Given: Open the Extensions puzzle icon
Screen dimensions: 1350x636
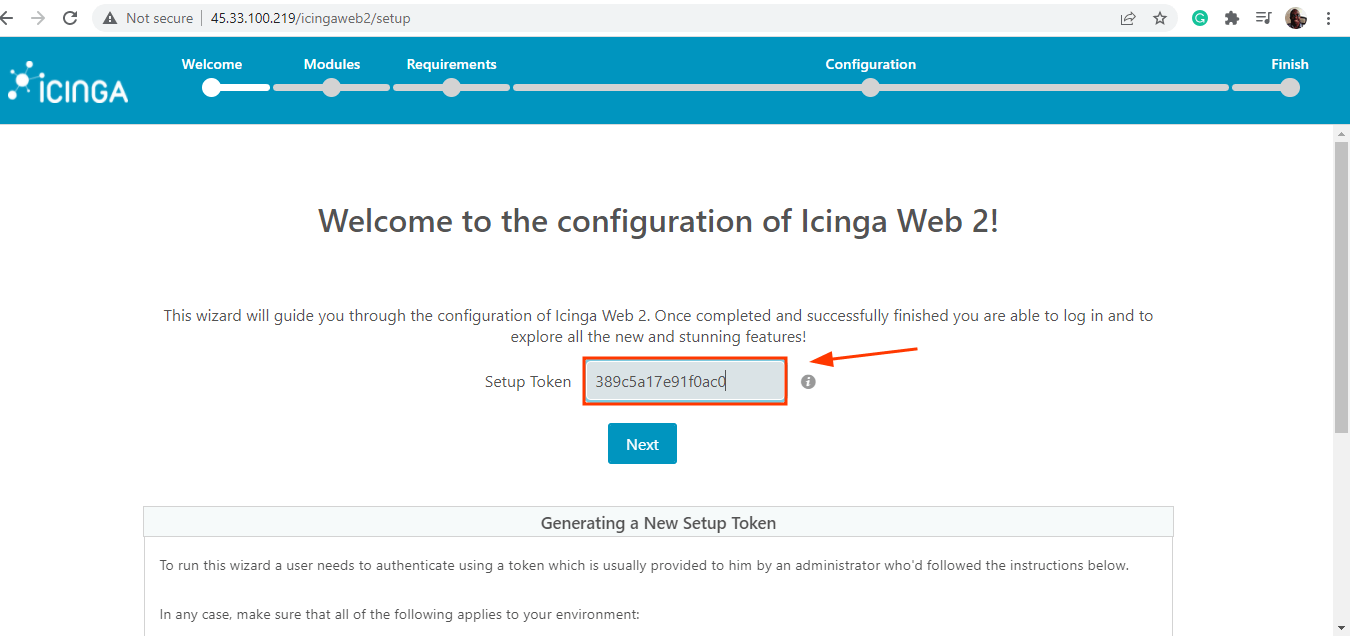Looking at the screenshot, I should 1232,18.
